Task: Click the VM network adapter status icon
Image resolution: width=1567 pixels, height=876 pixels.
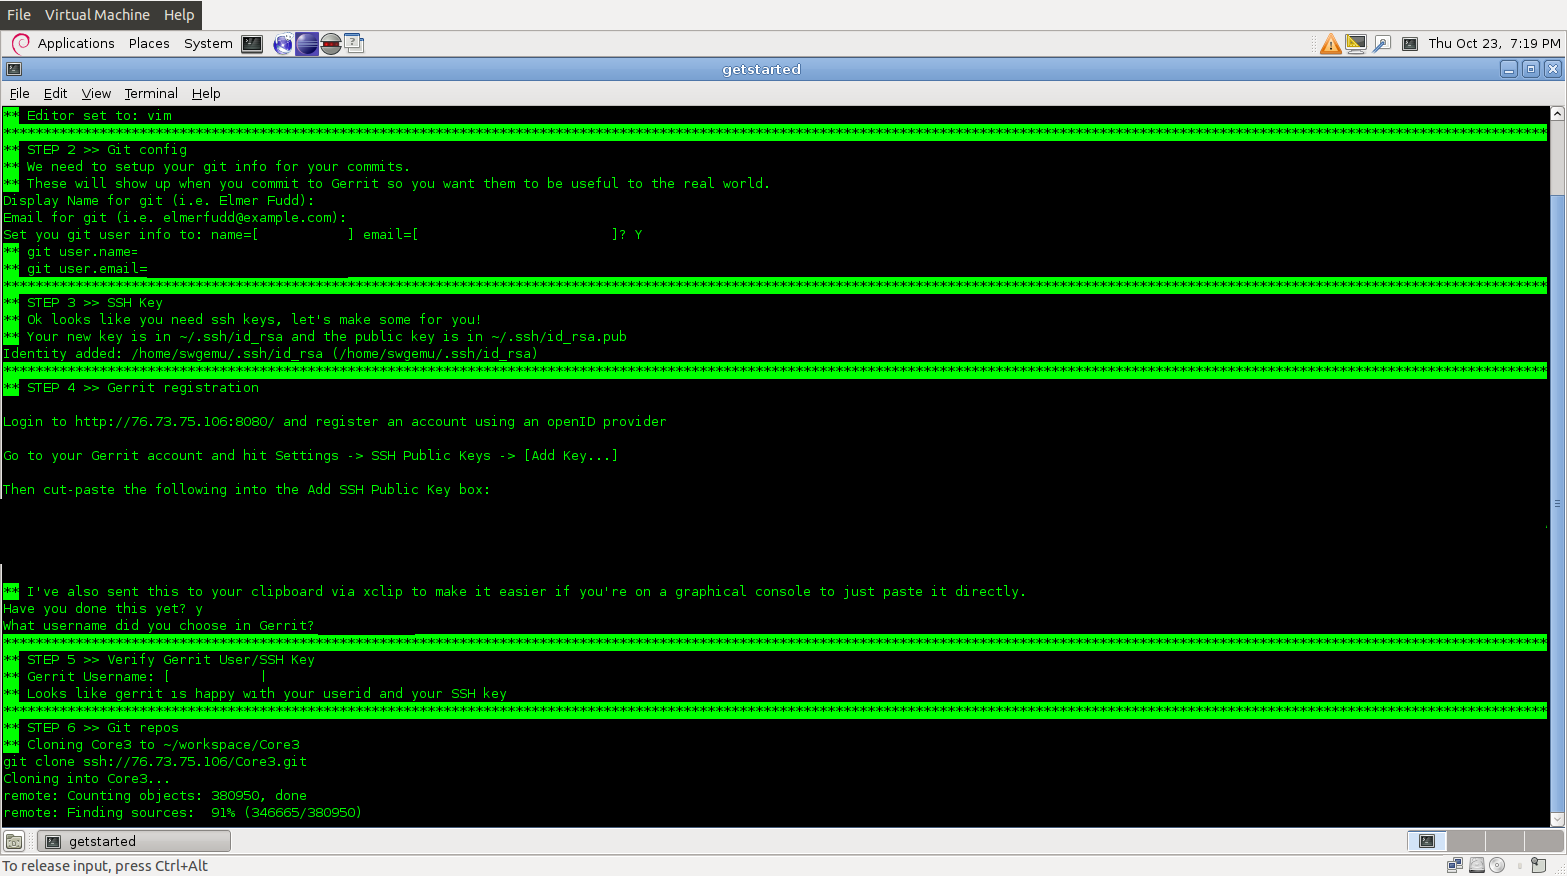Action: [1454, 865]
